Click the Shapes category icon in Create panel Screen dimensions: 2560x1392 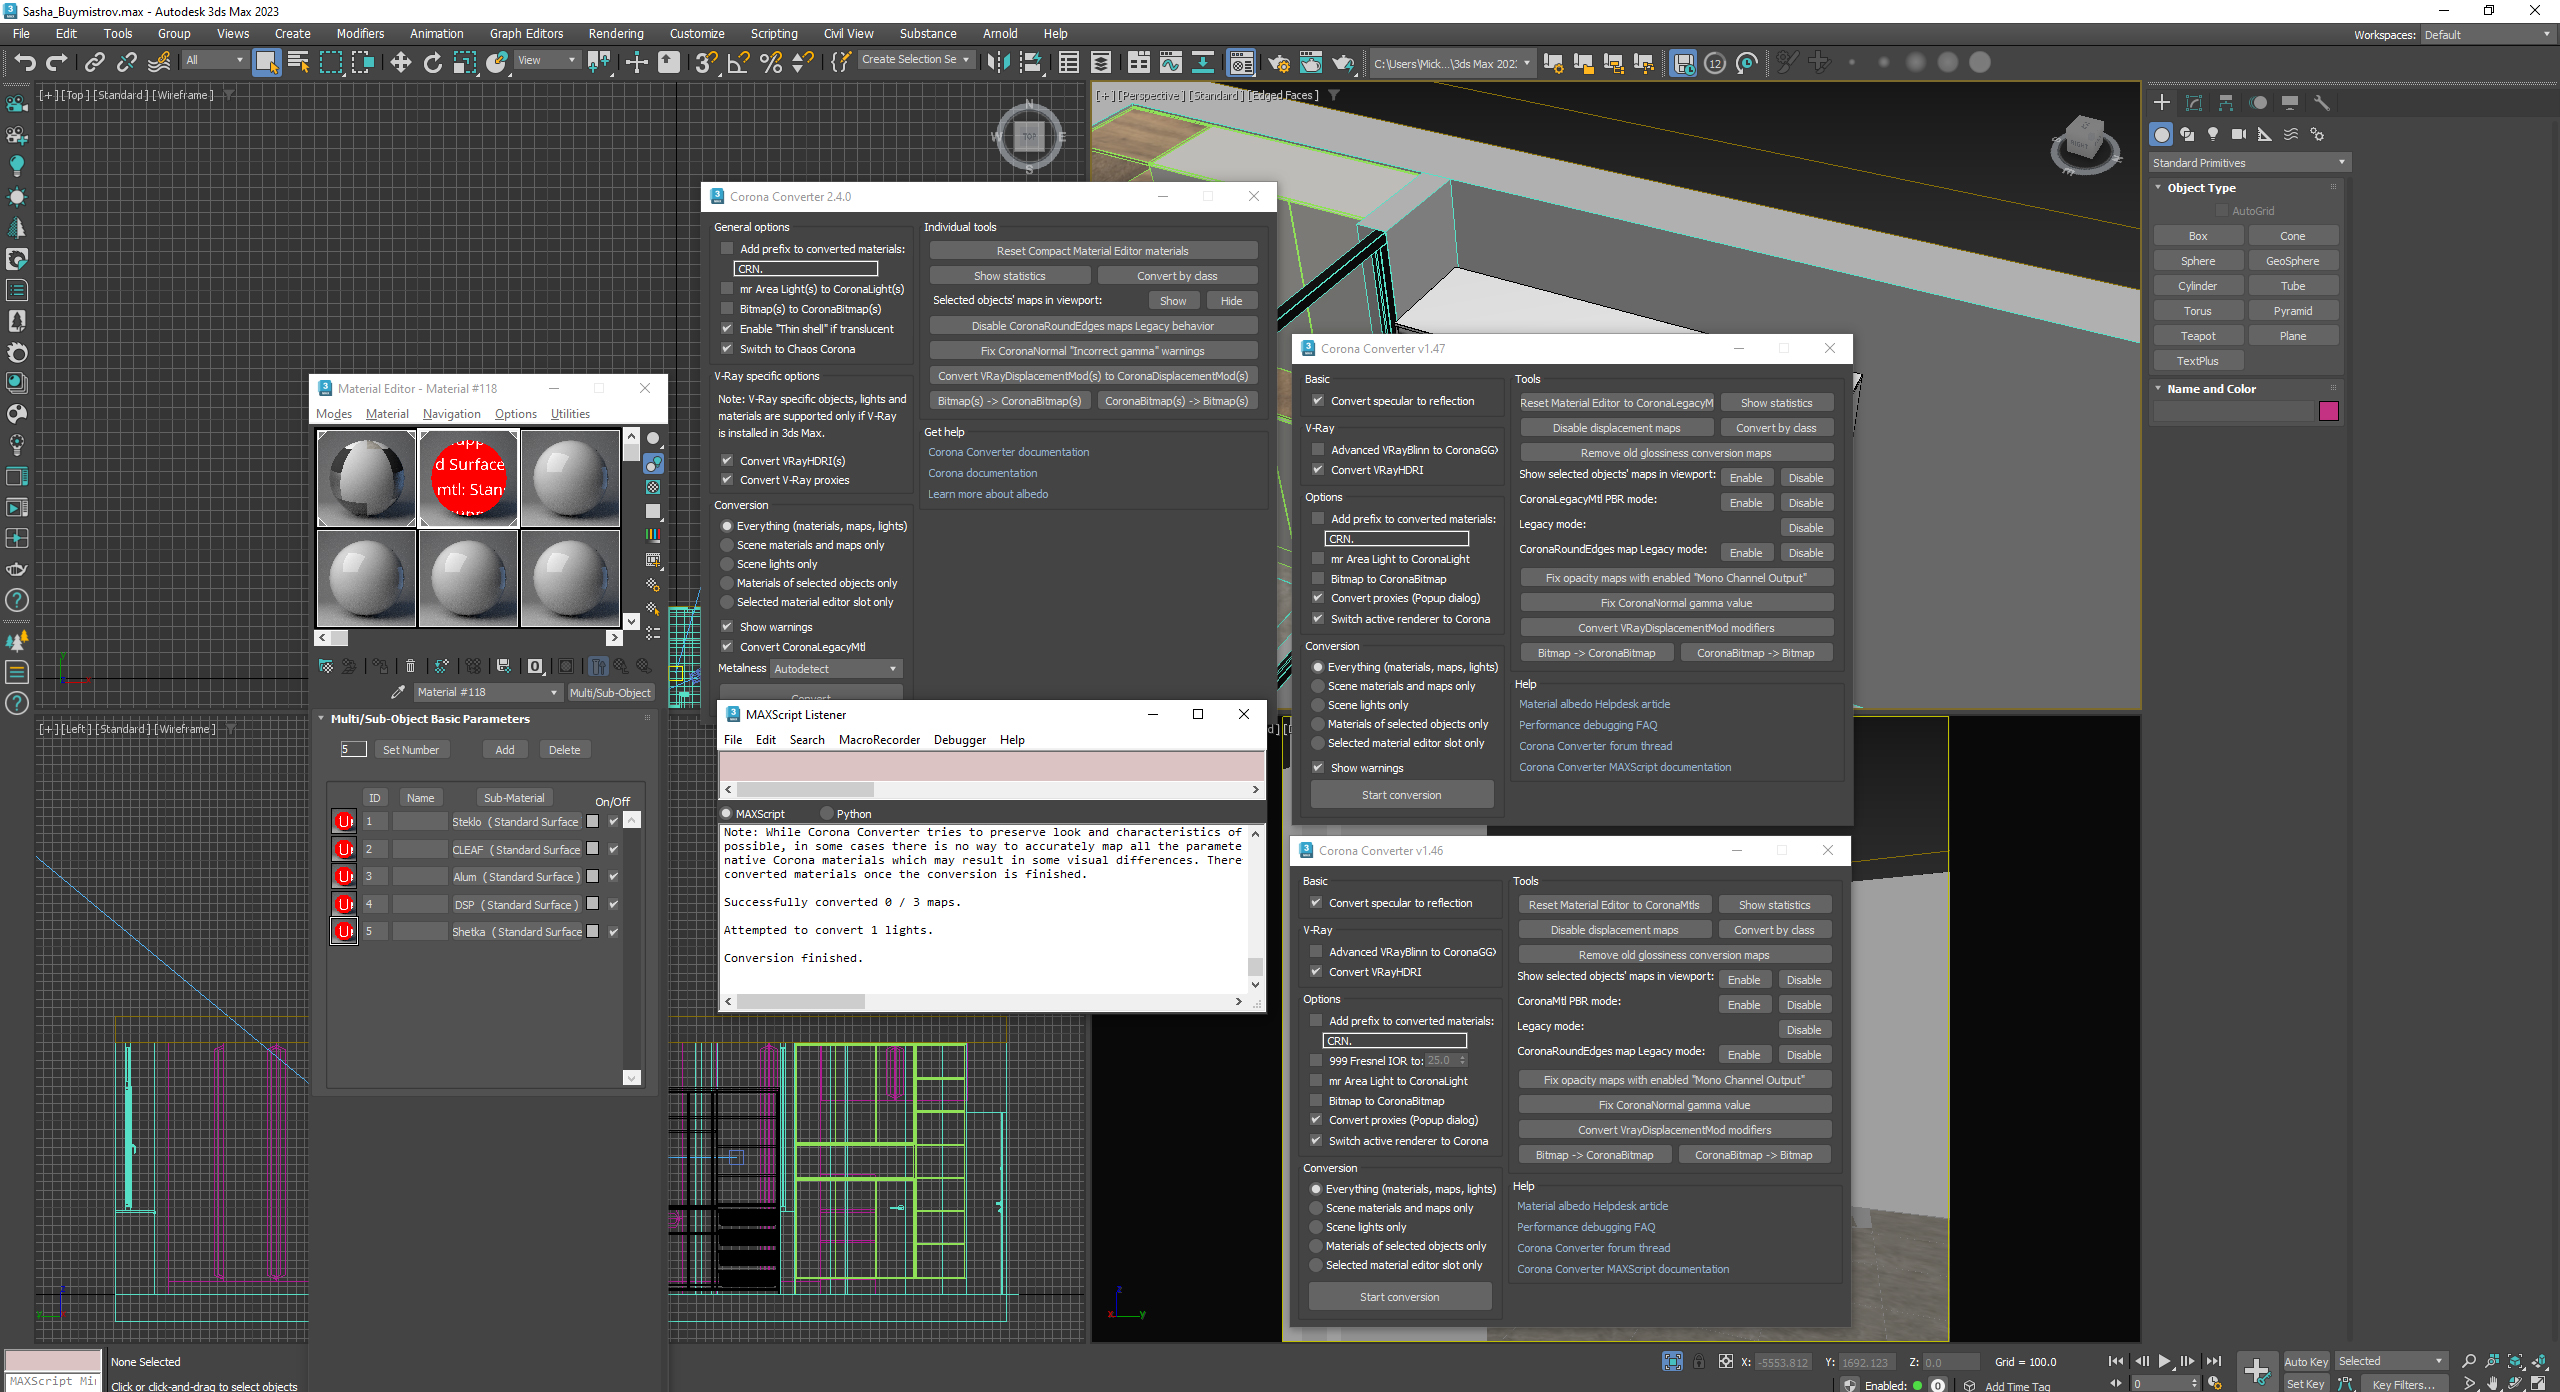coord(2187,134)
